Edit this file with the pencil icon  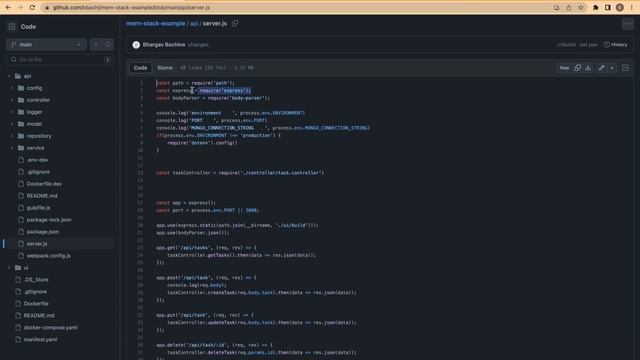[602, 68]
